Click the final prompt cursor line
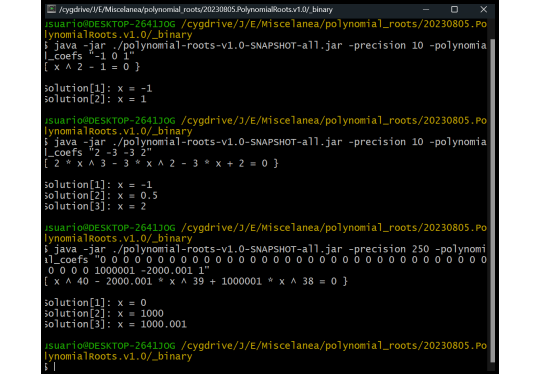540x374 pixels. click(x=50, y=367)
